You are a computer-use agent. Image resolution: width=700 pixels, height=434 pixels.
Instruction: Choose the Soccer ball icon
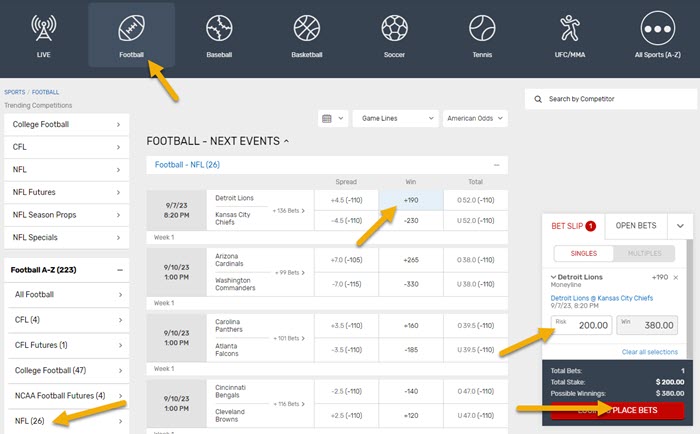393,28
